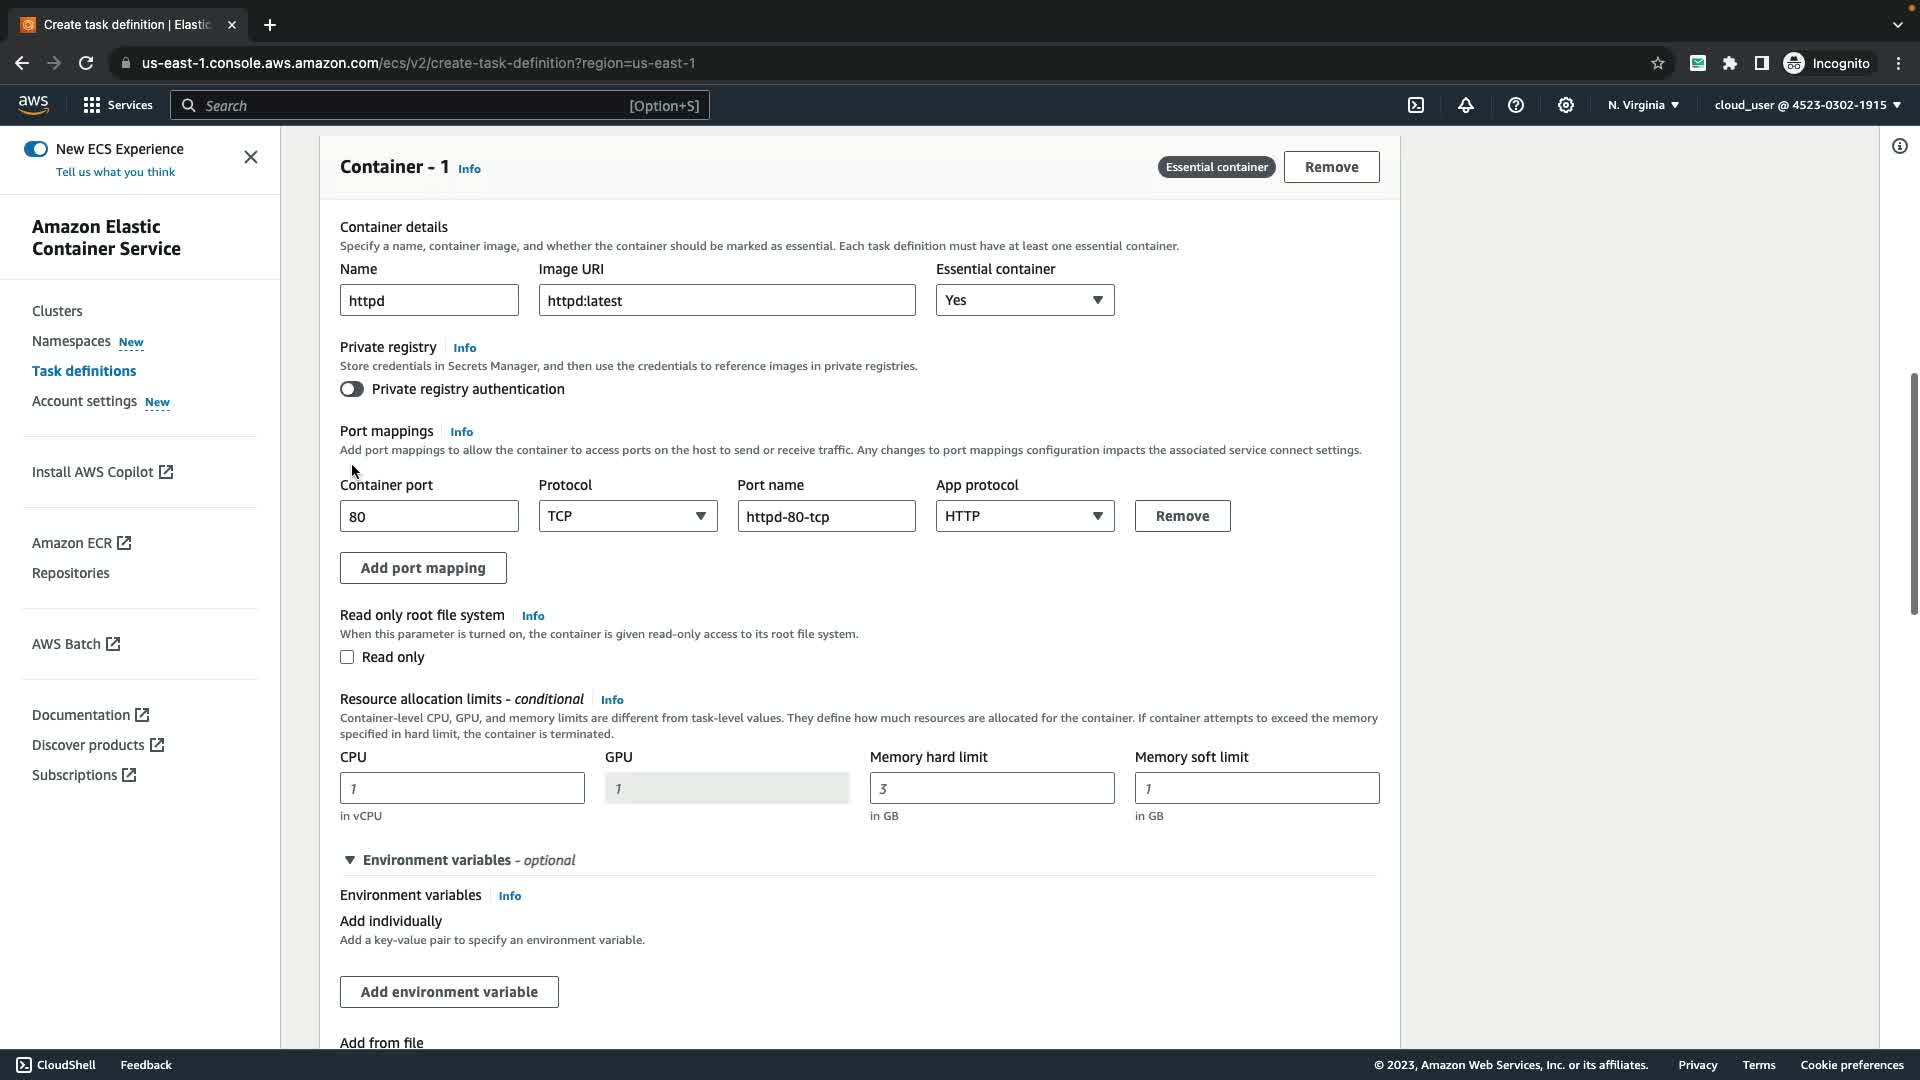Click the Add environment variable button
Screen dimensions: 1920x1080
449,992
